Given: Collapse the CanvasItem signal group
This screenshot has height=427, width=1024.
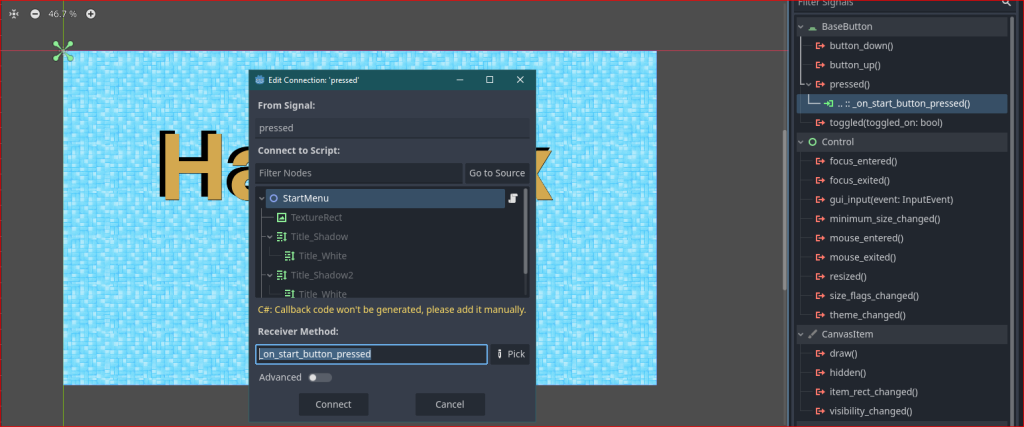Looking at the screenshot, I should tap(801, 334).
